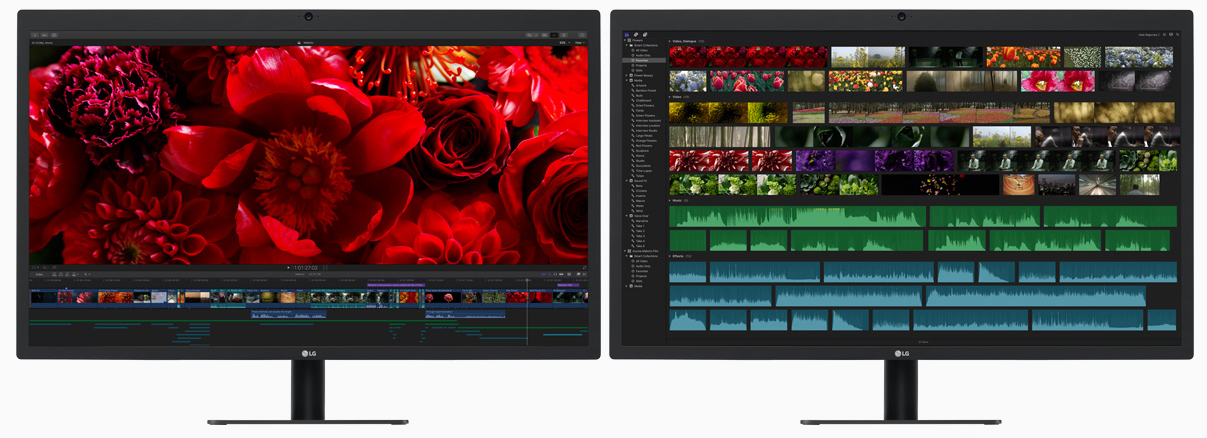
Task: Collapse the Media event under Flowers
Action: click(x=627, y=81)
